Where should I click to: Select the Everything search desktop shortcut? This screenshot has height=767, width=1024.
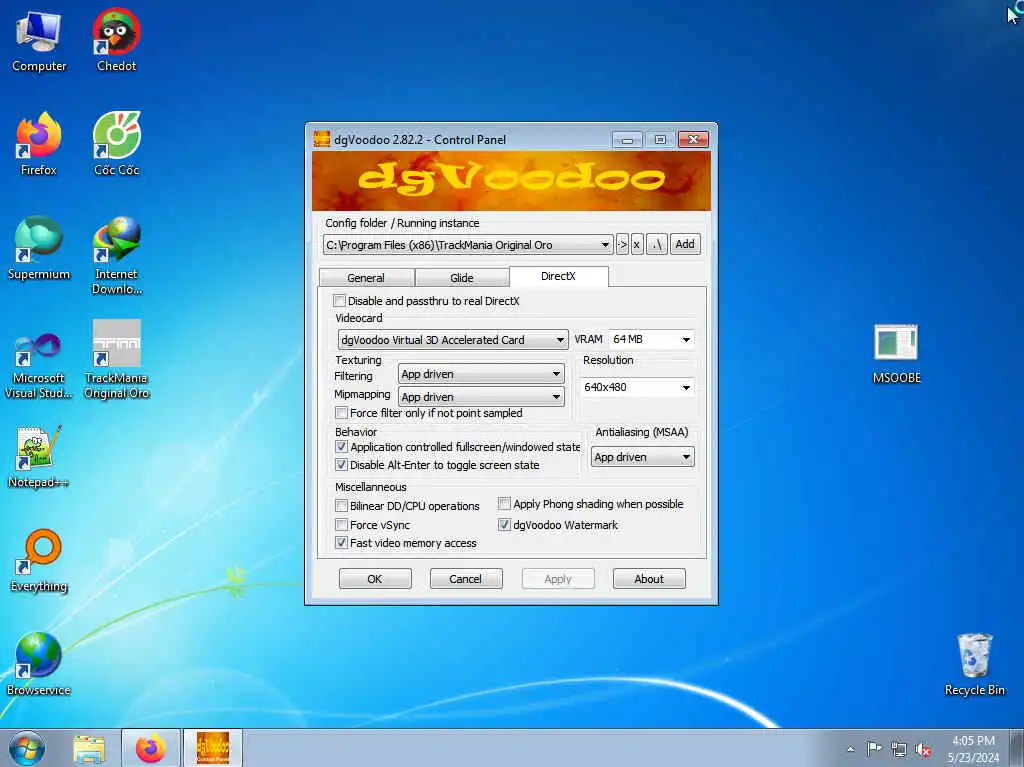tap(39, 561)
